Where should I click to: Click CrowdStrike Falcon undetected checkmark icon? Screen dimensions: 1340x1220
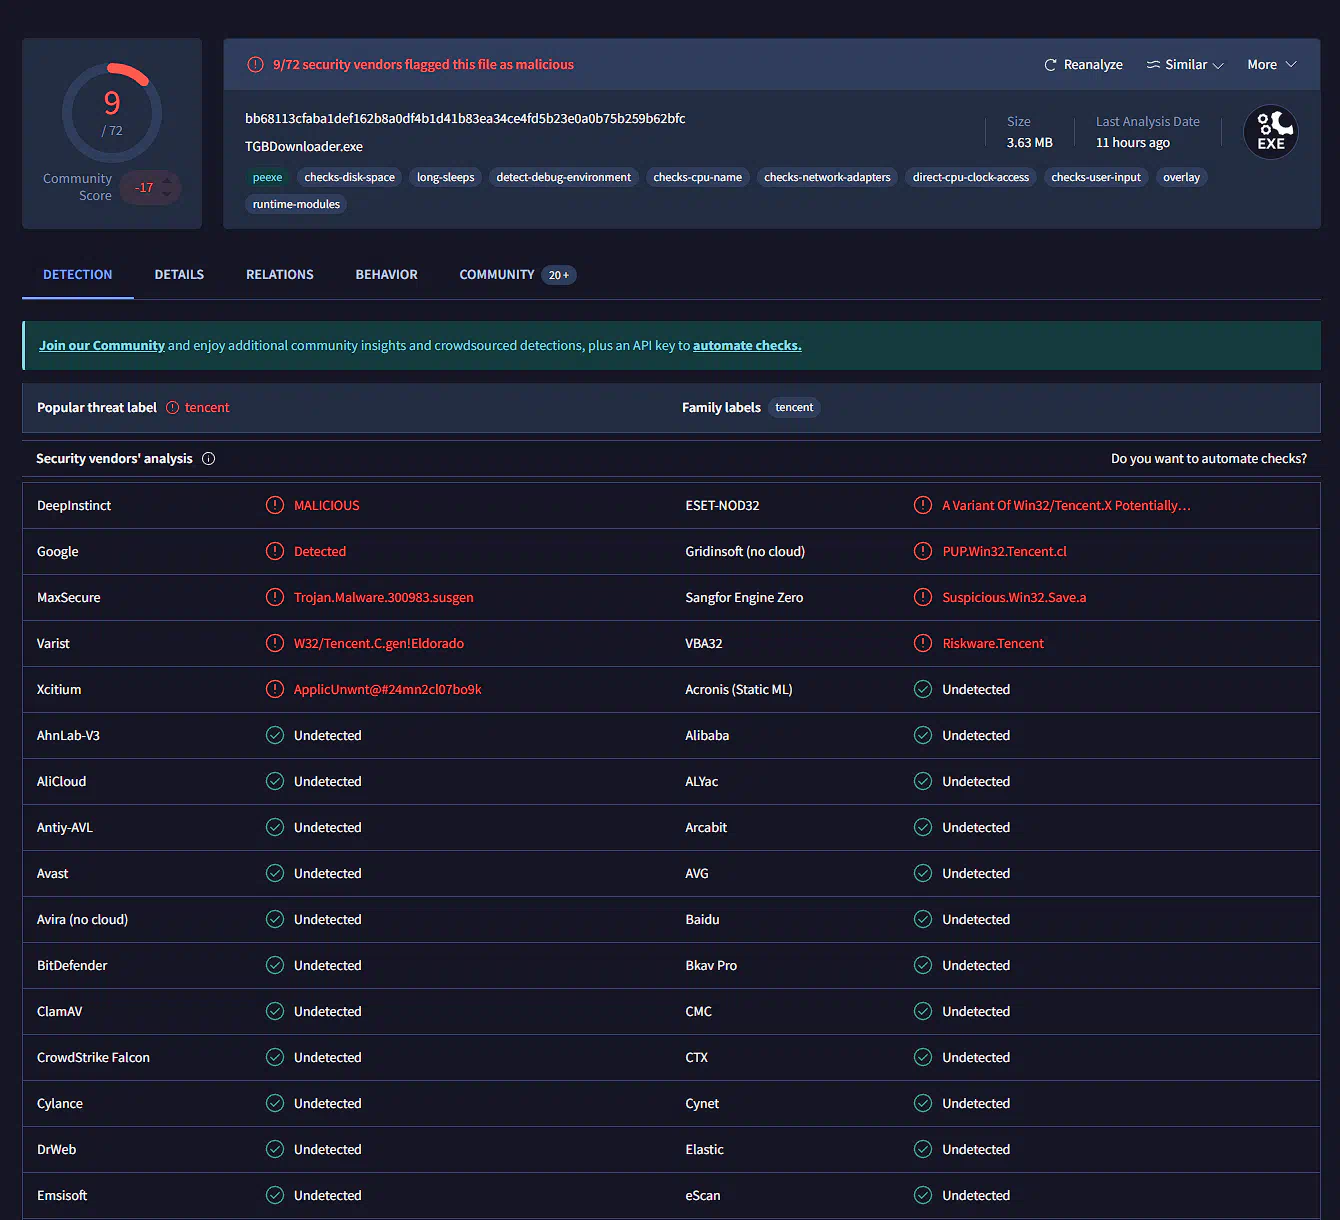(275, 1058)
